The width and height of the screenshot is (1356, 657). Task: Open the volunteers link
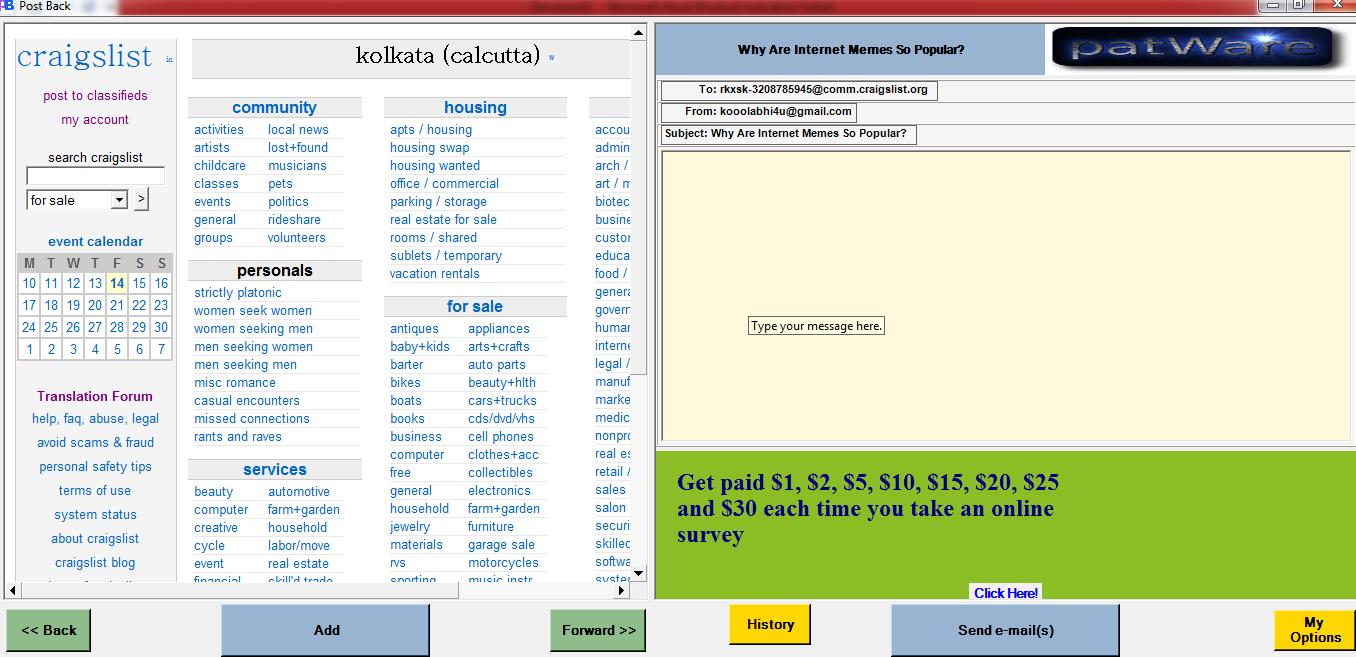[x=297, y=238]
